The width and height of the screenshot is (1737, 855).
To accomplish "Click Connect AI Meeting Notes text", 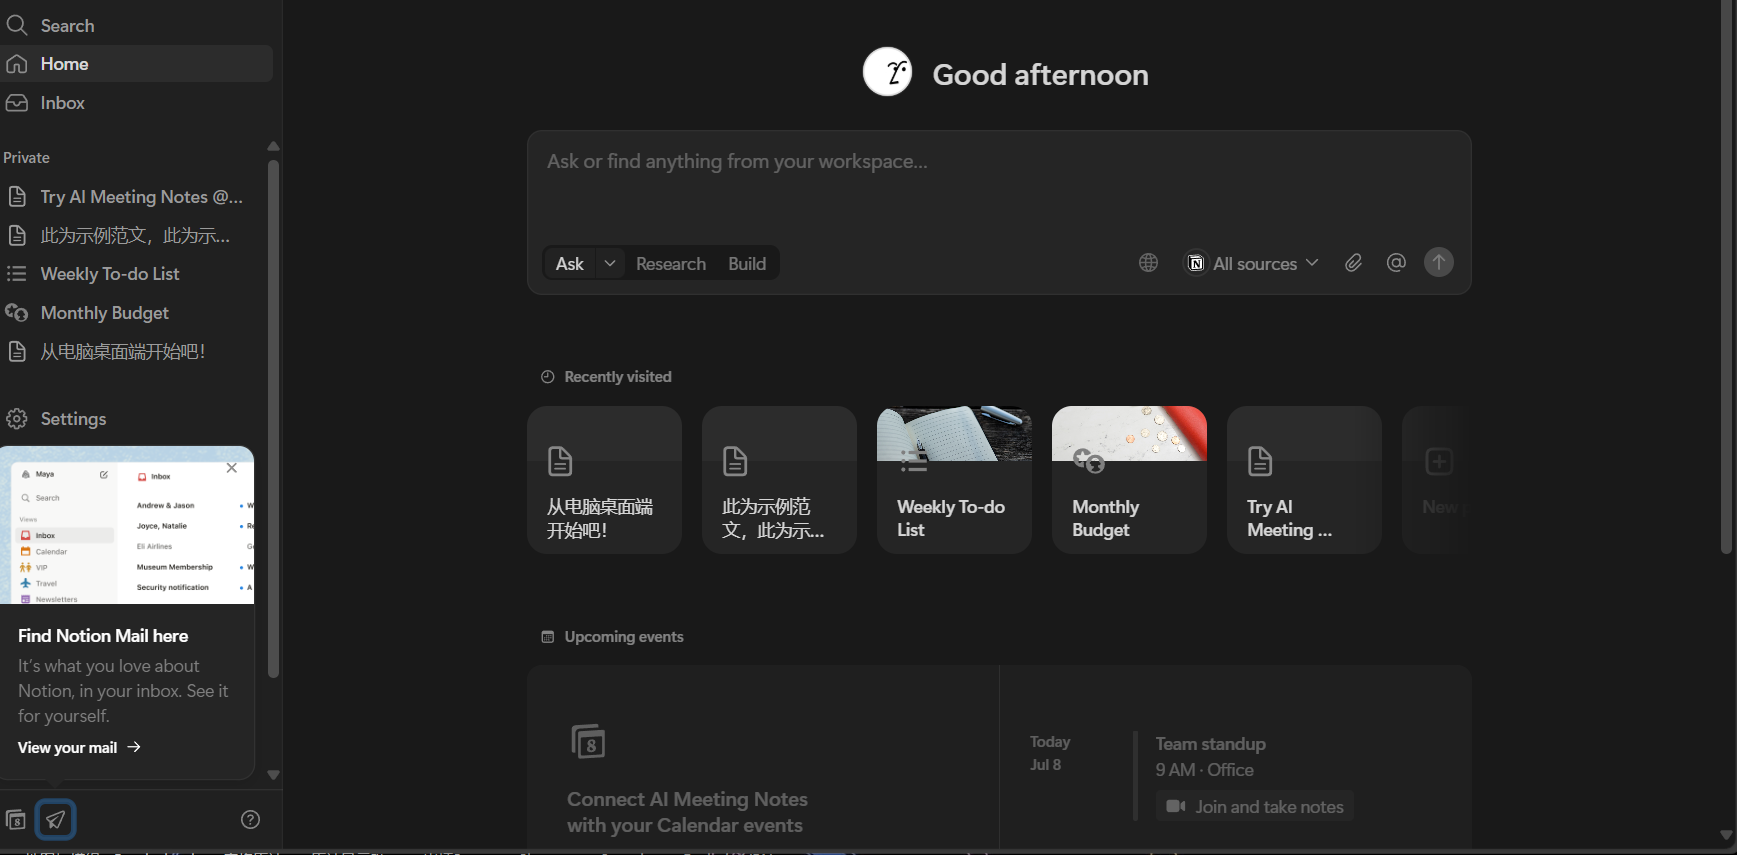I will click(687, 812).
